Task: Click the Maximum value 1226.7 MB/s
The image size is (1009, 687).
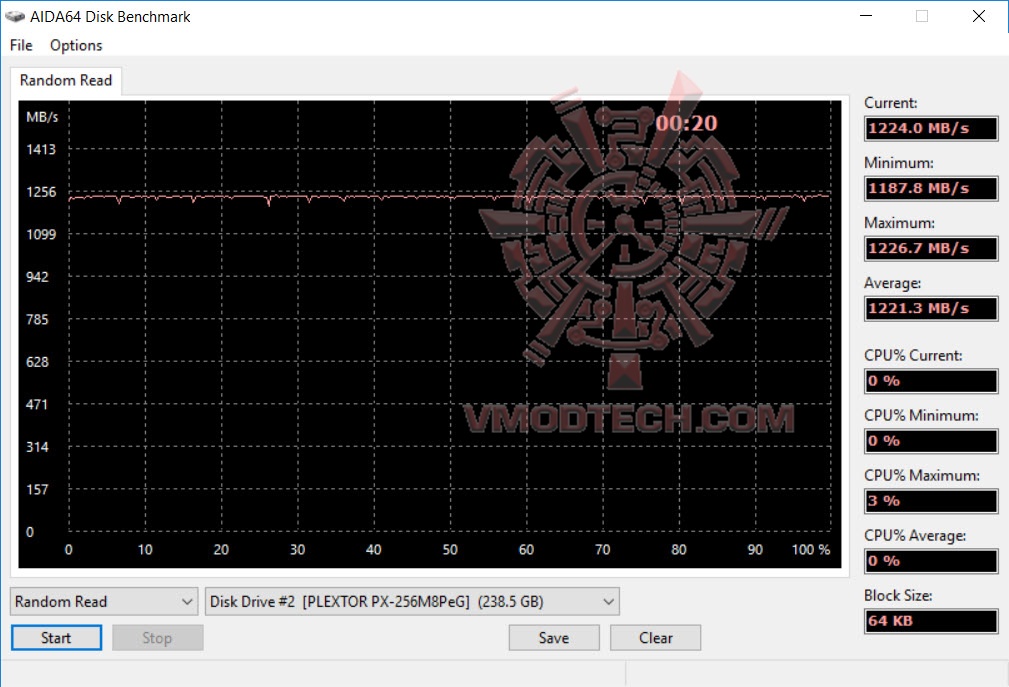Action: pyautogui.click(x=930, y=248)
